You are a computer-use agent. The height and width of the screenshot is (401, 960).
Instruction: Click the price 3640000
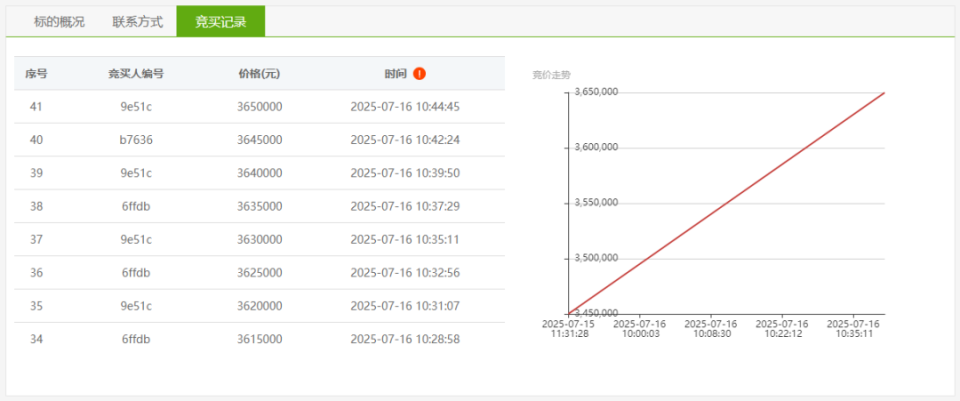[x=260, y=173]
